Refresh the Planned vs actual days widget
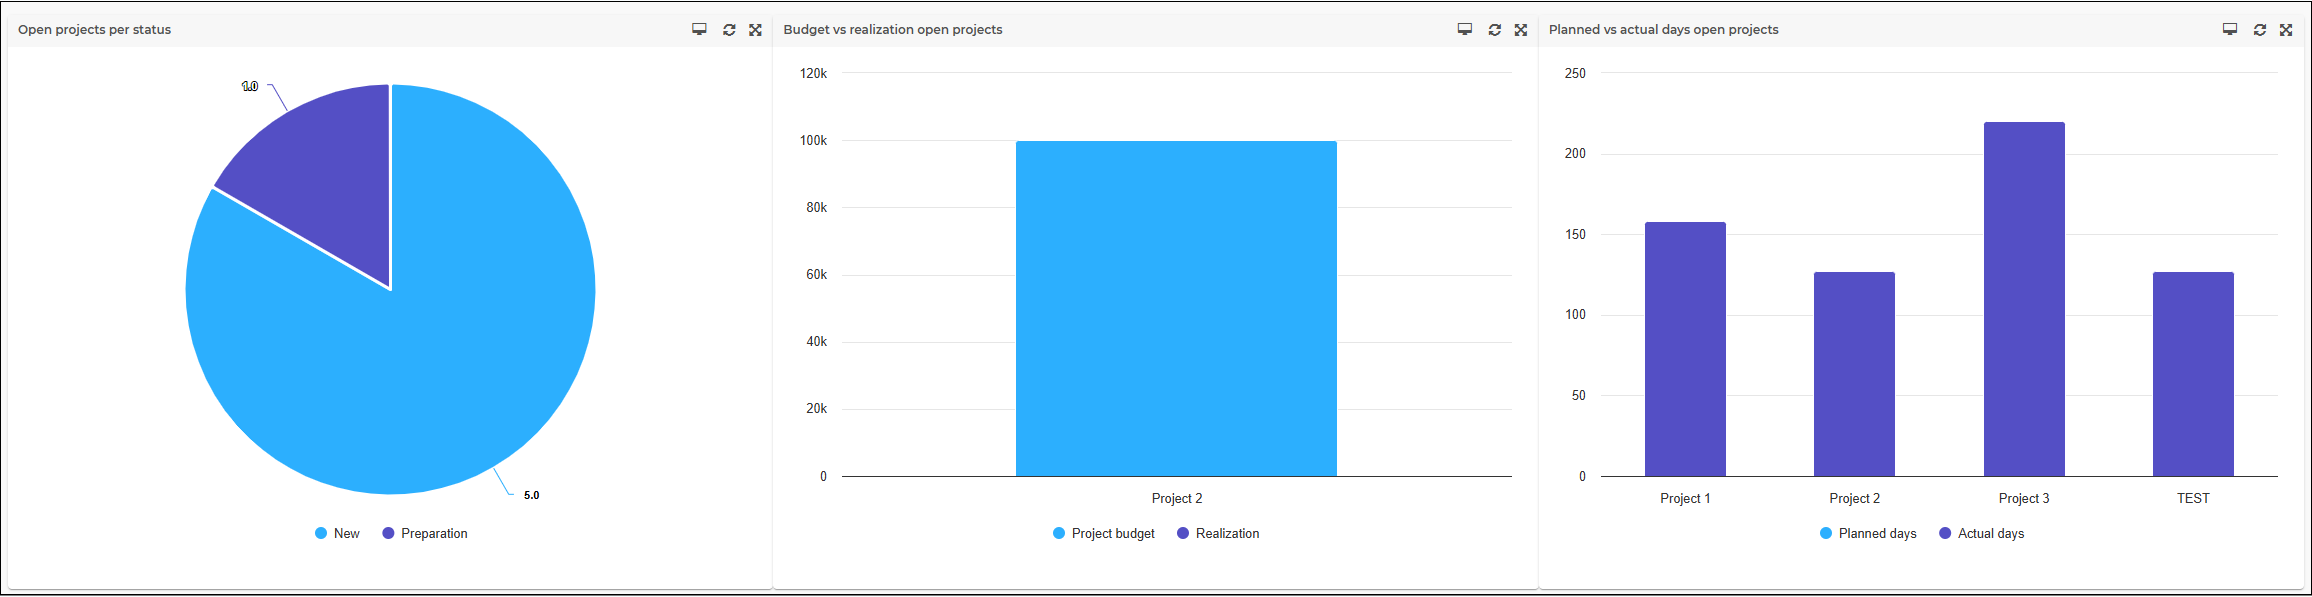Image resolution: width=2312 pixels, height=597 pixels. 2260,30
